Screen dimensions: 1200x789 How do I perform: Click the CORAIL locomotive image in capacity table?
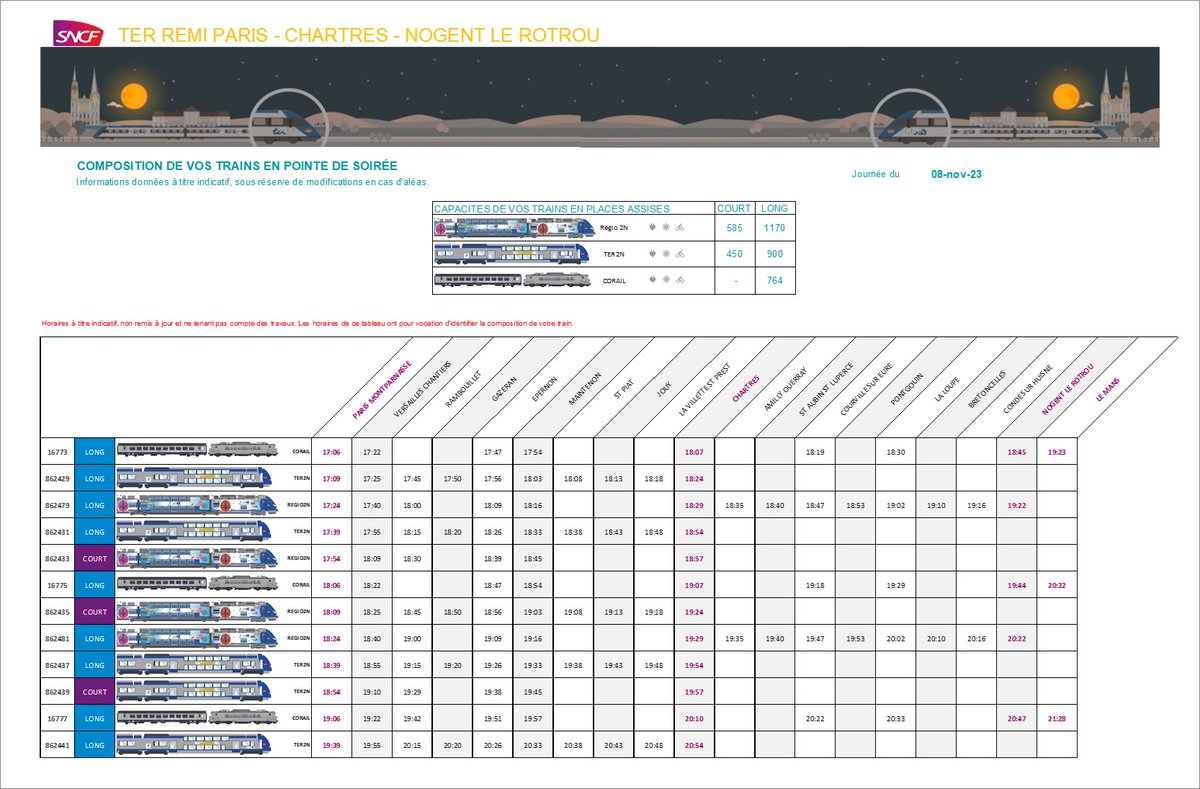pos(555,280)
